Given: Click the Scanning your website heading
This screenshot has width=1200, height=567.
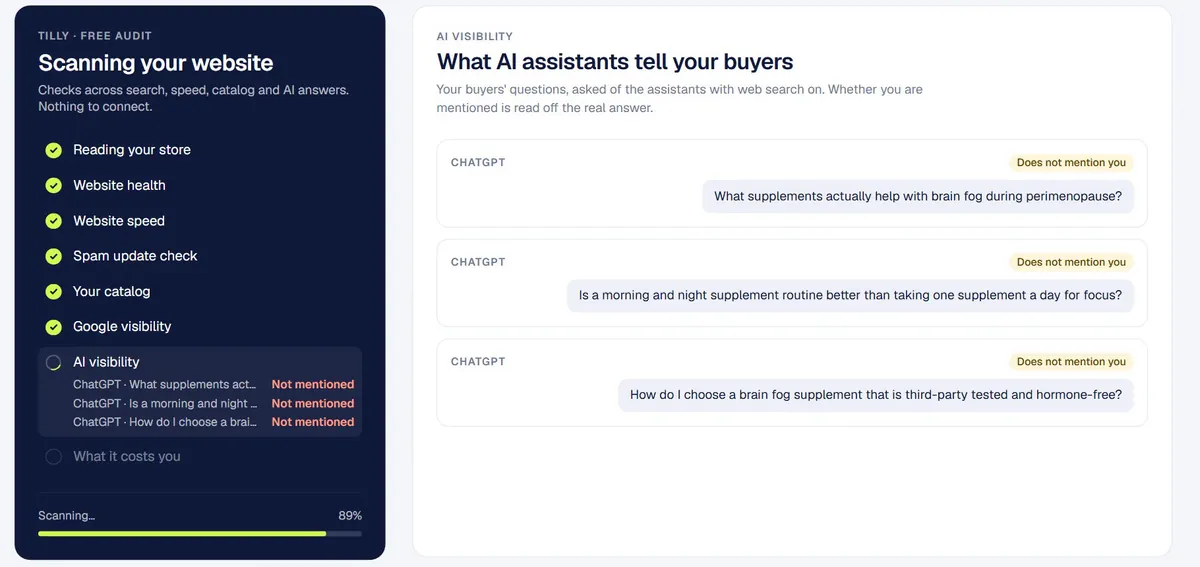Looking at the screenshot, I should point(156,63).
